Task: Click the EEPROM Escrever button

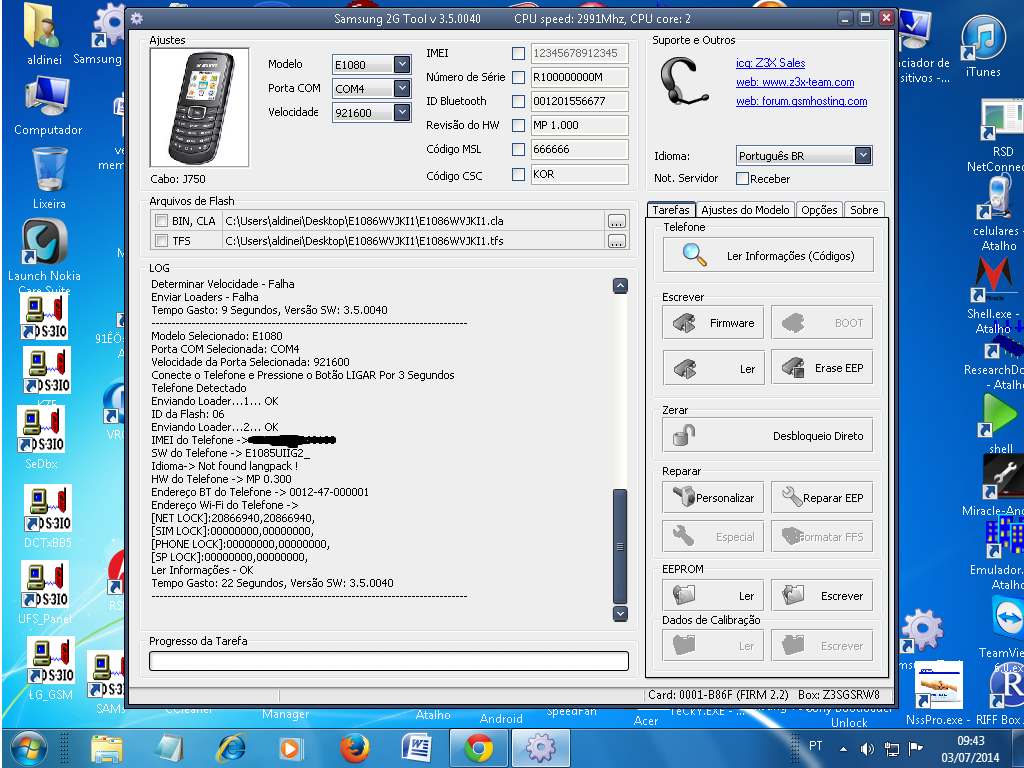Action: pos(822,596)
